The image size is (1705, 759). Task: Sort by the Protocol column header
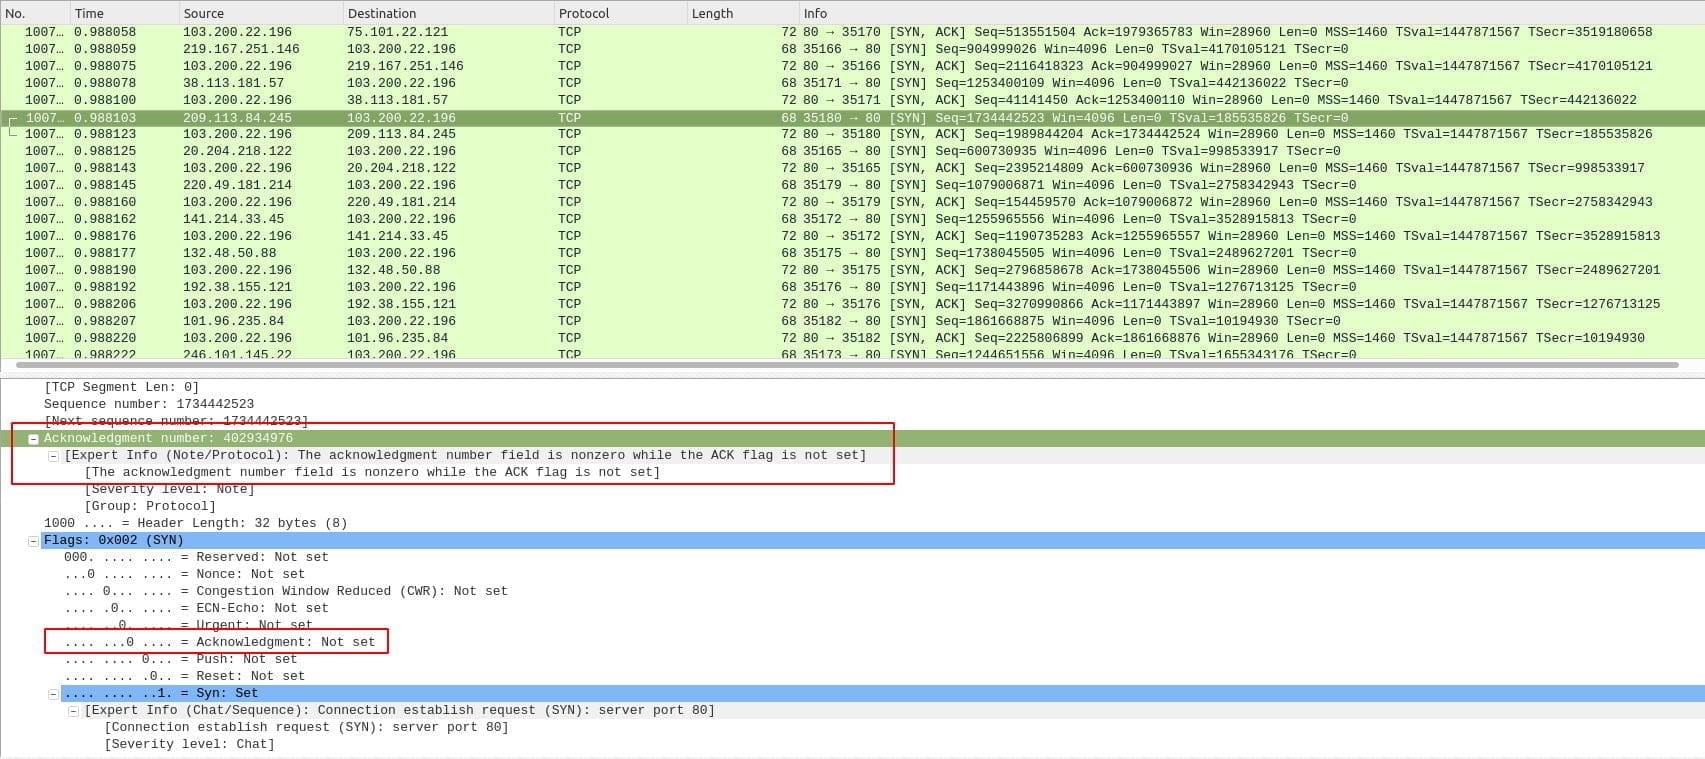point(583,13)
